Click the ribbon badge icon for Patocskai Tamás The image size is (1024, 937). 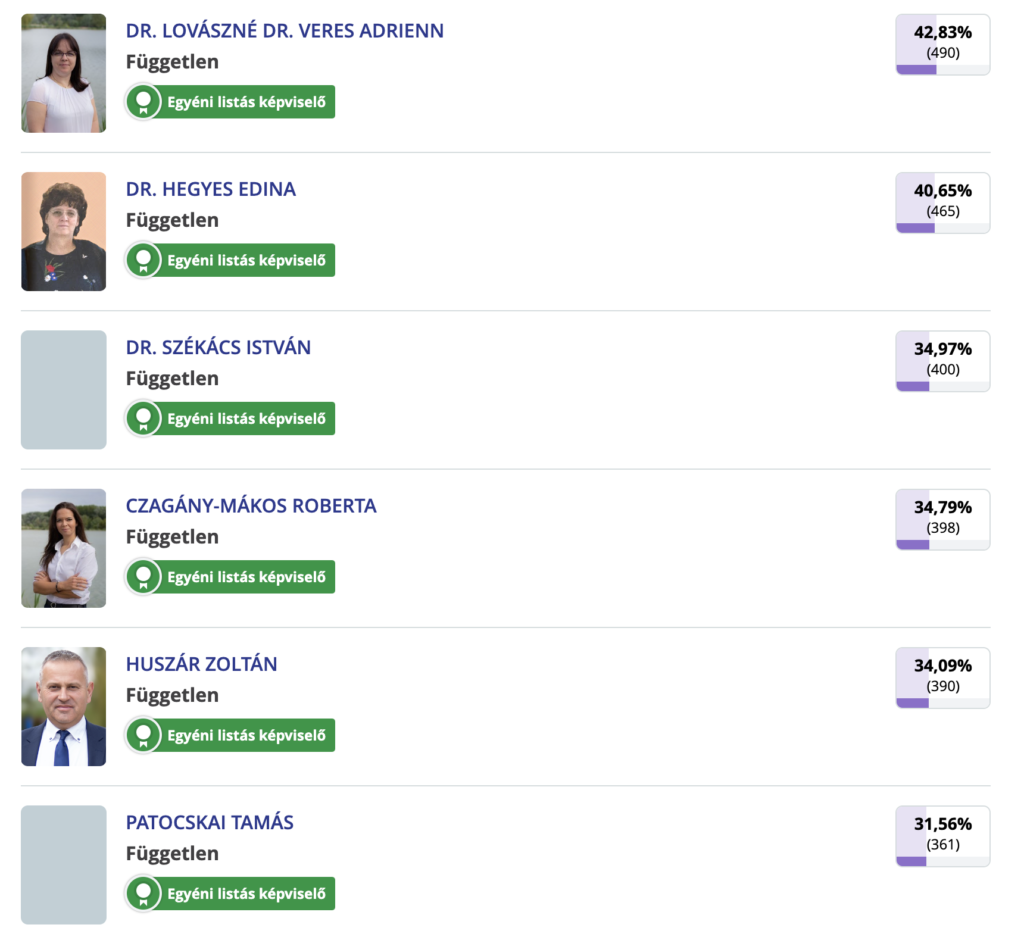click(x=144, y=893)
